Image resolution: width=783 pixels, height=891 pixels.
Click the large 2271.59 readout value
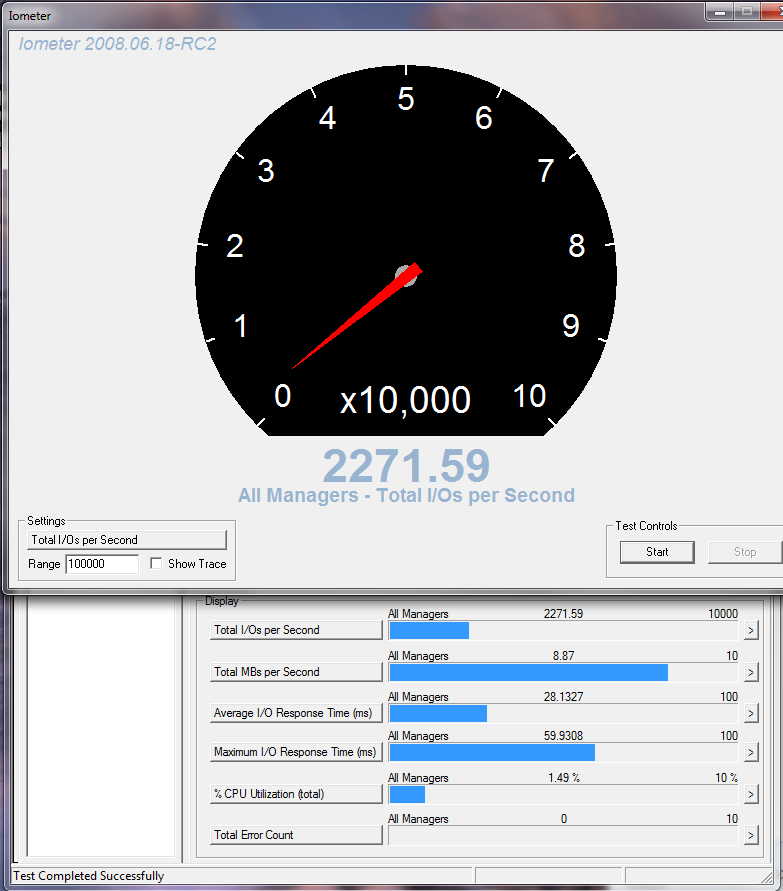coord(406,465)
